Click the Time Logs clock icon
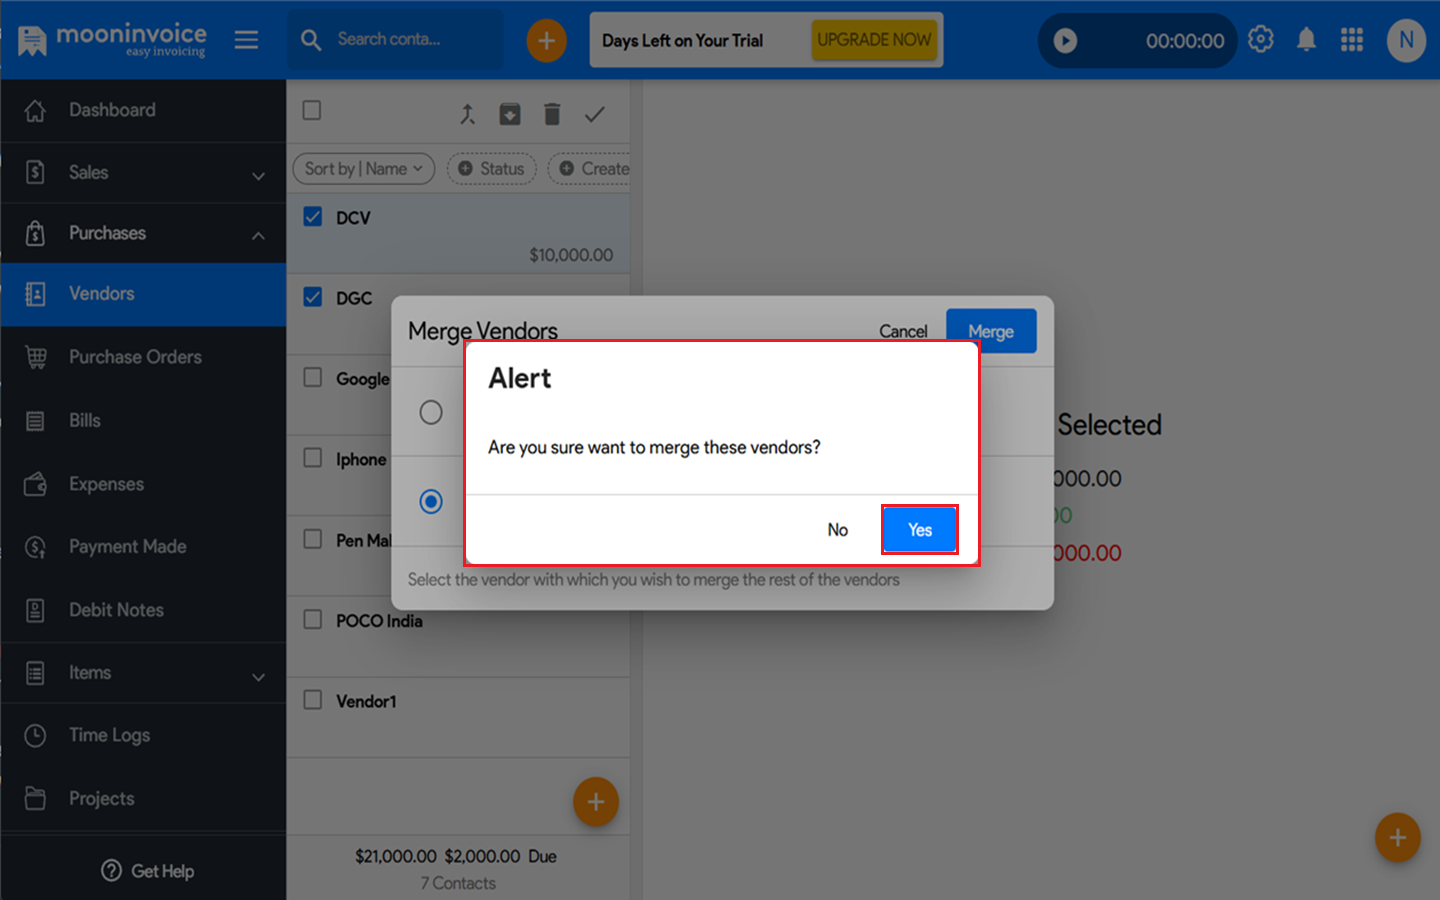Image resolution: width=1440 pixels, height=900 pixels. [x=35, y=736]
